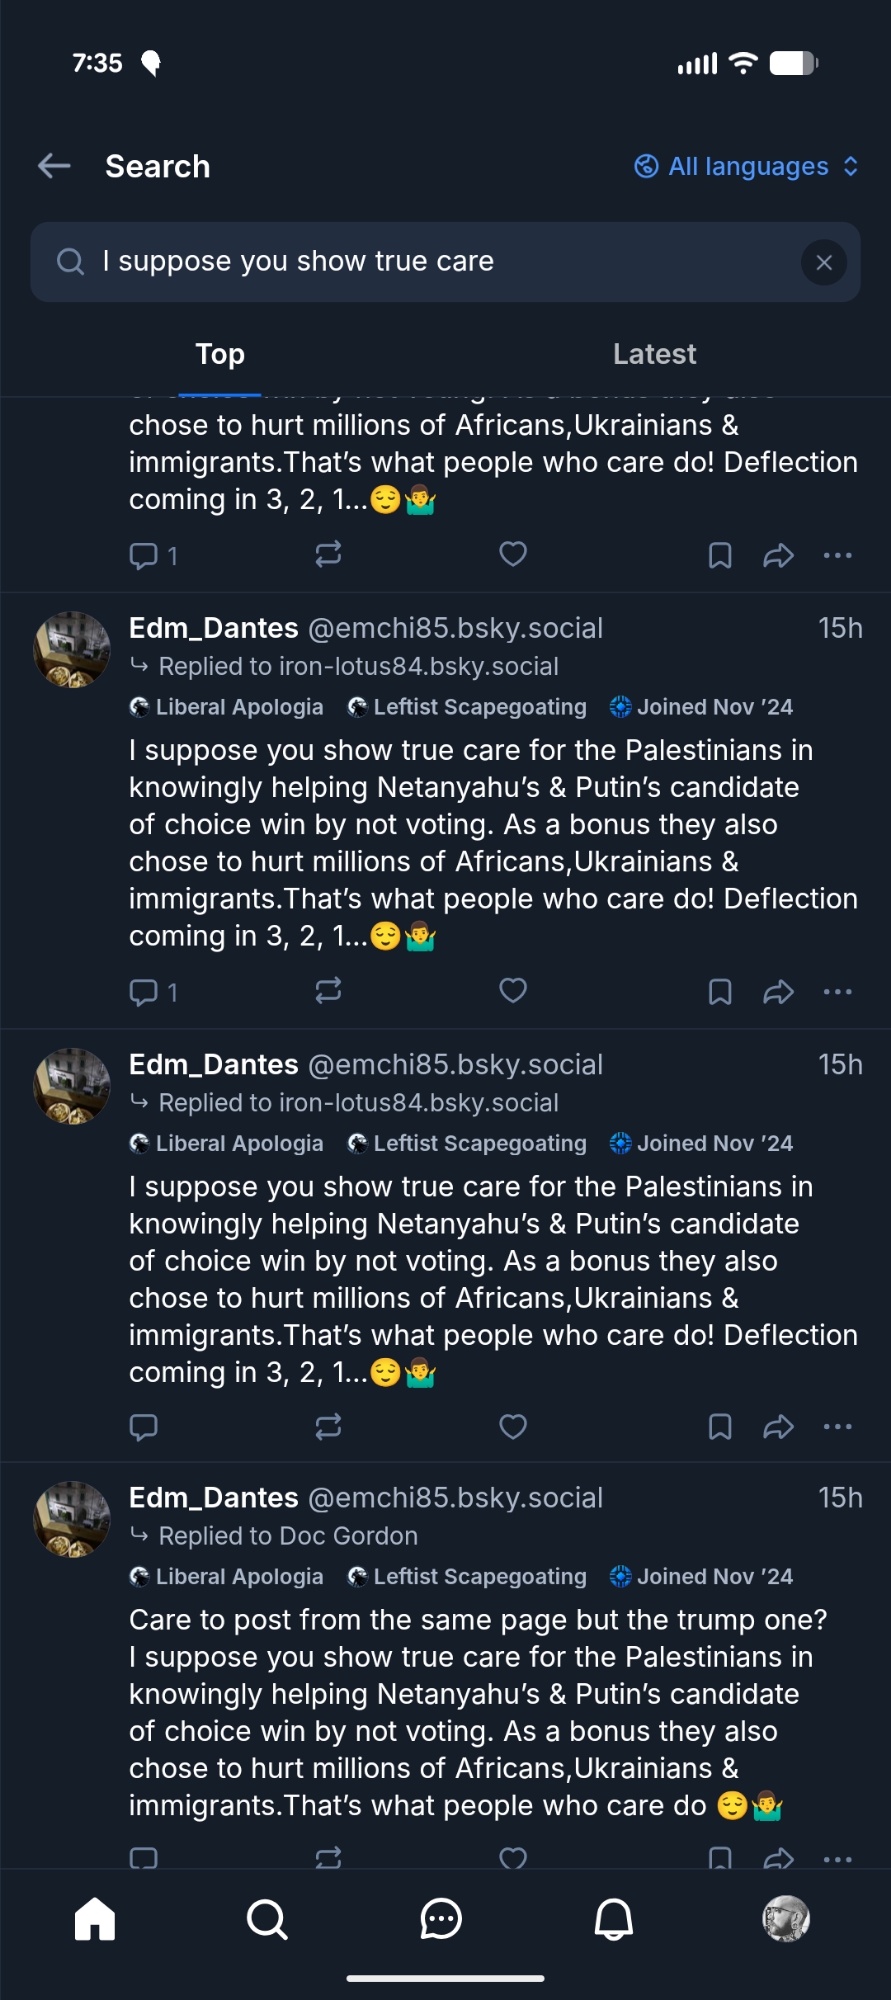
Task: Open Search from bottom navigation bar
Action: [267, 1919]
